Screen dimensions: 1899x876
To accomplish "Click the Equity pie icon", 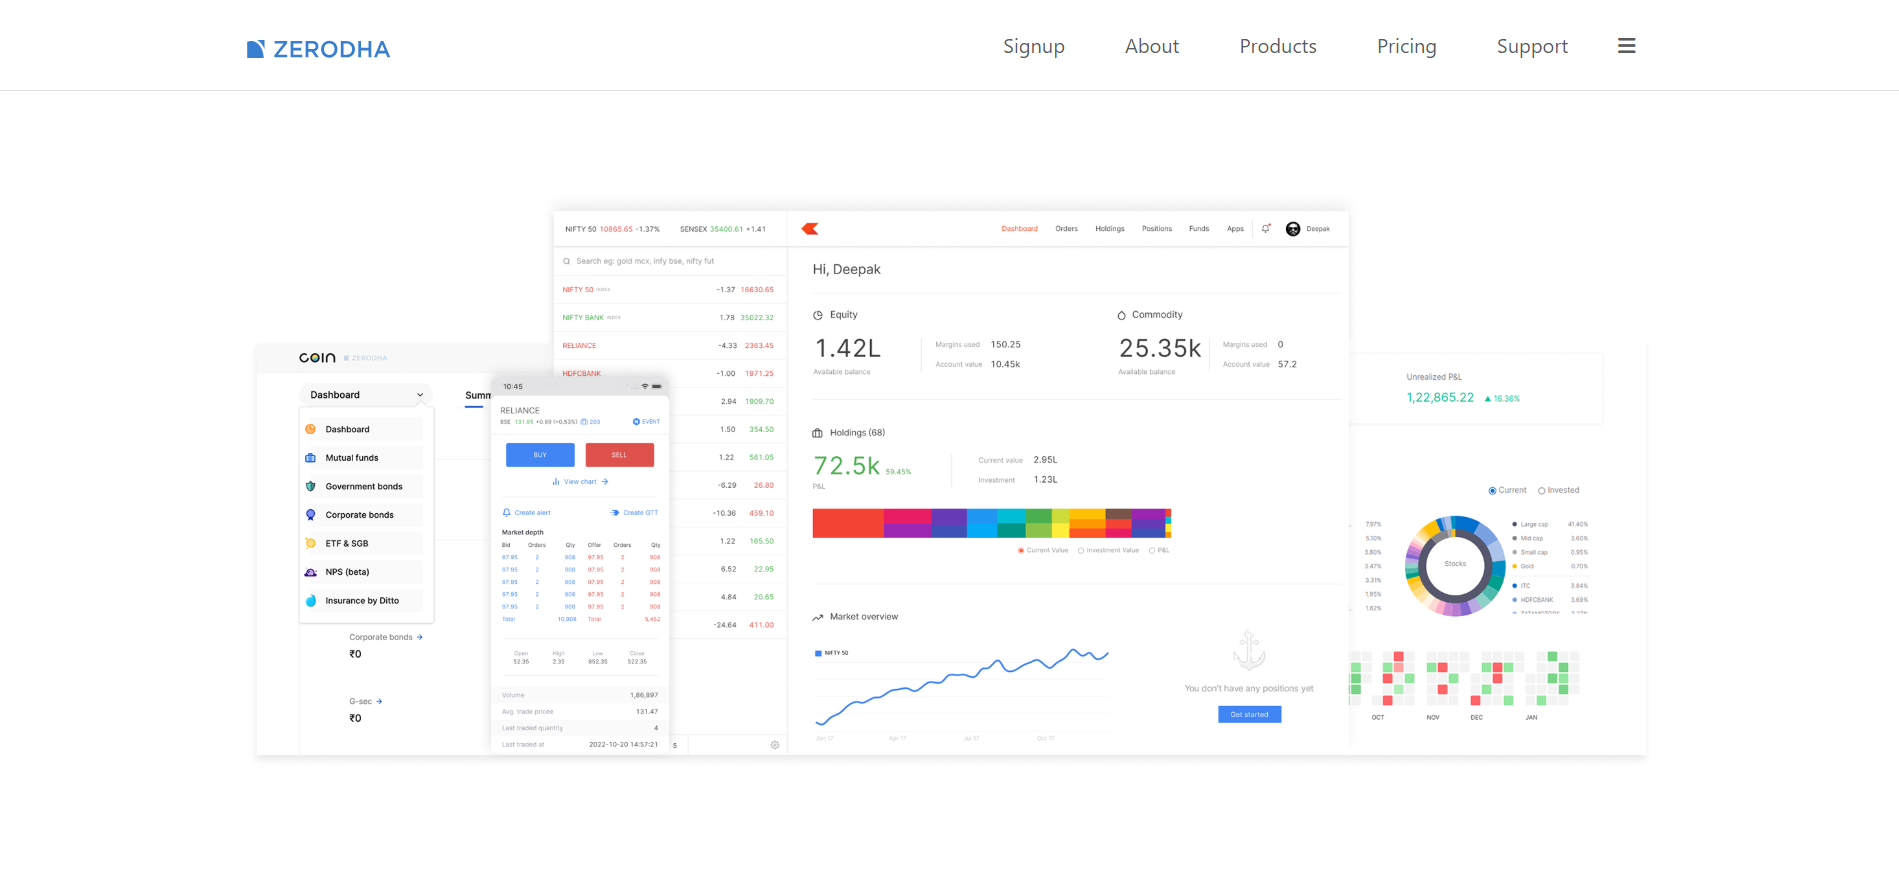I will pos(818,315).
